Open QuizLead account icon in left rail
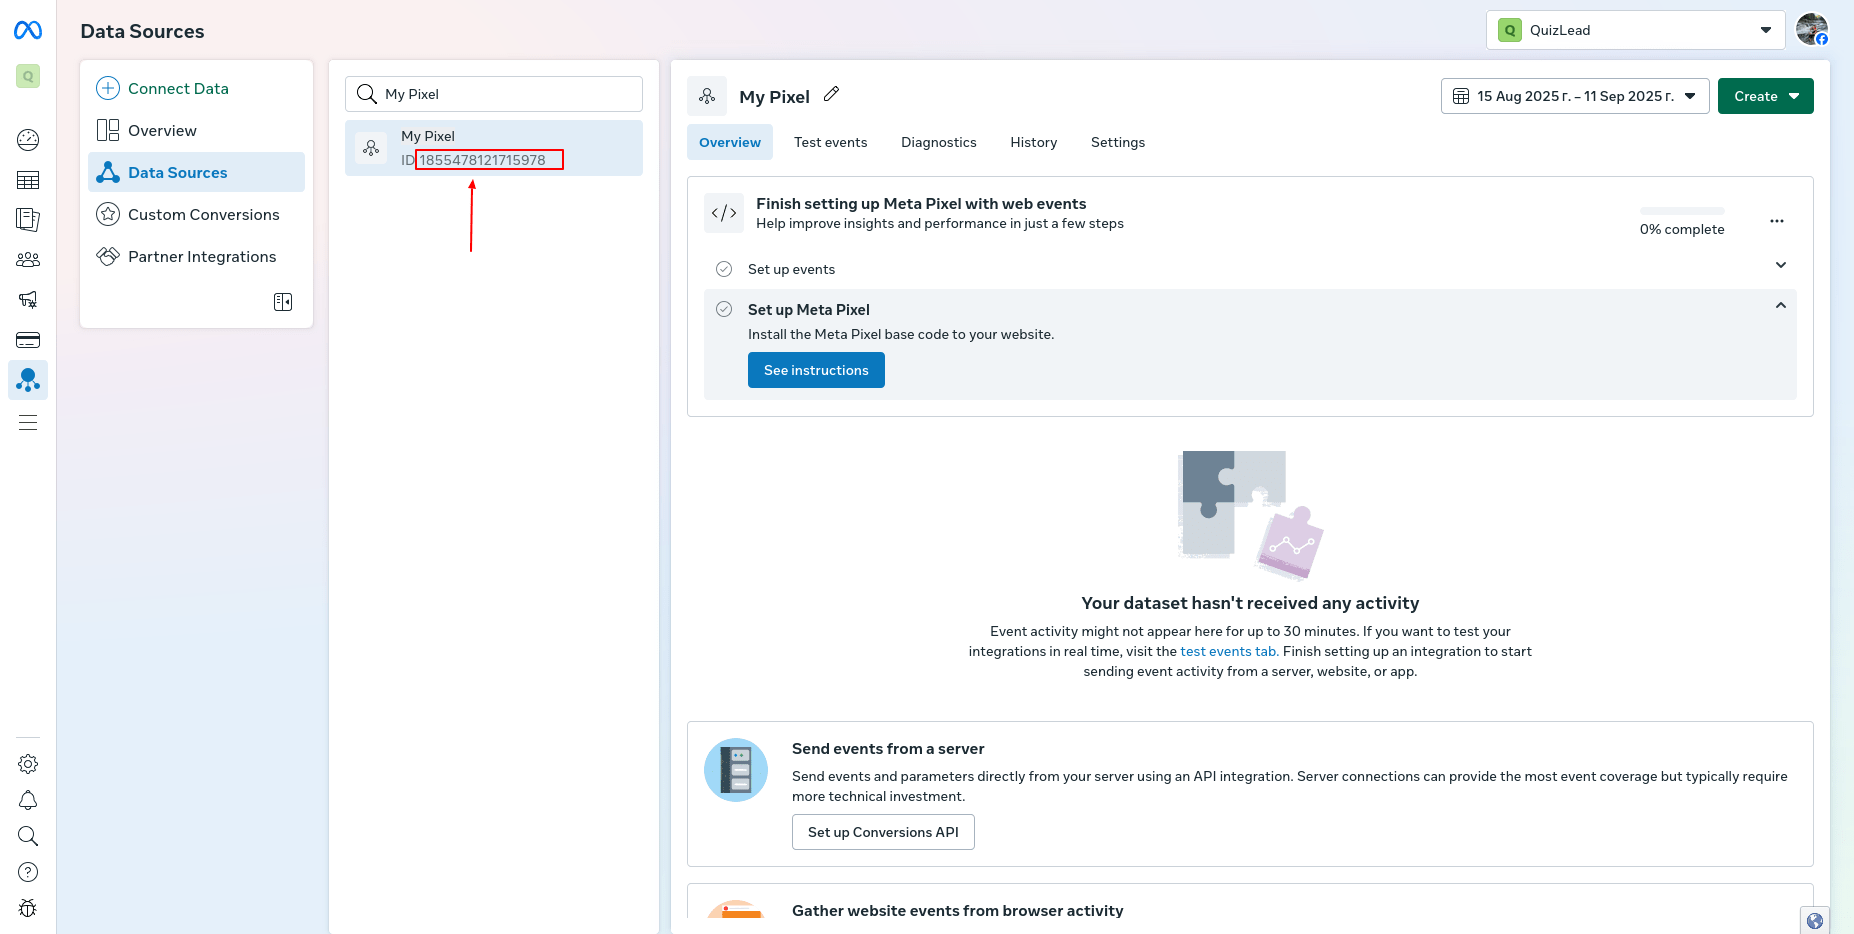 pyautogui.click(x=28, y=76)
